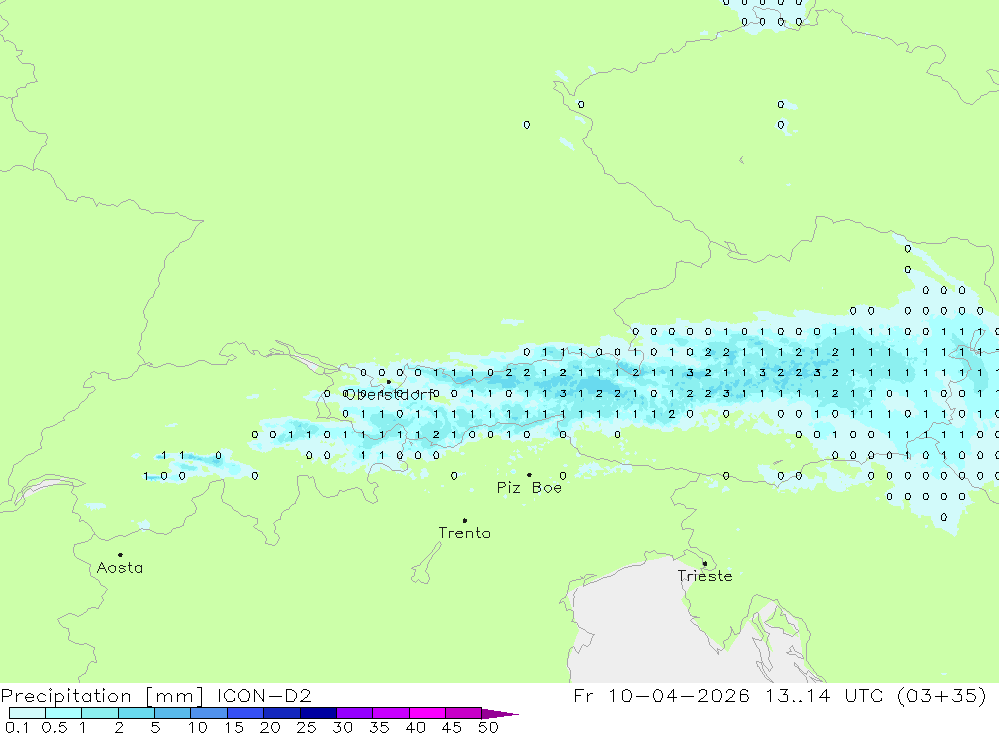
Task: Click the Aosta city label
Action: 120,567
